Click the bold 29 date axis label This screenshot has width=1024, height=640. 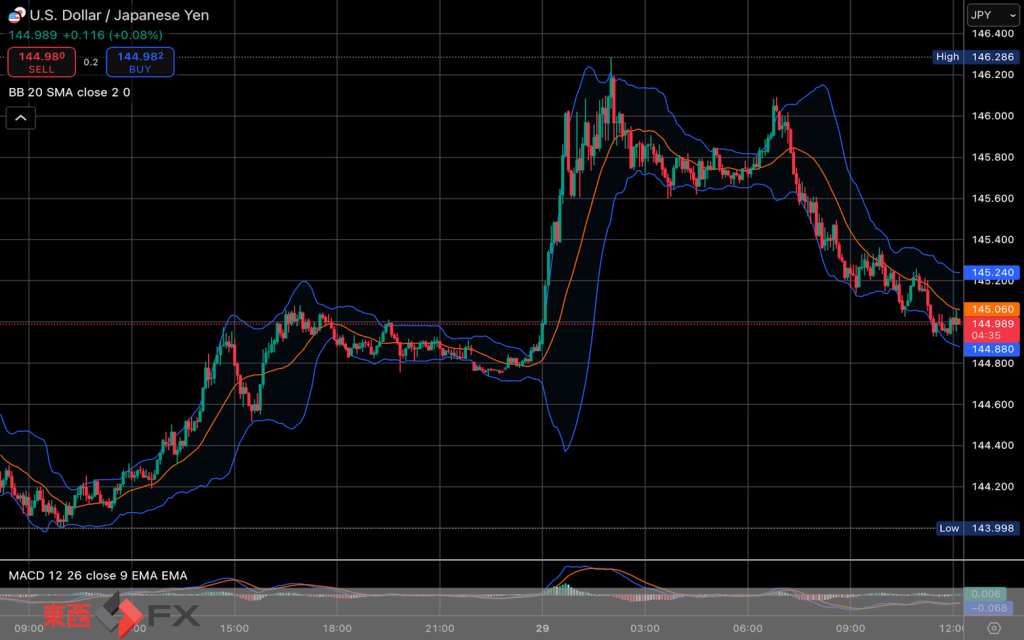[542, 628]
